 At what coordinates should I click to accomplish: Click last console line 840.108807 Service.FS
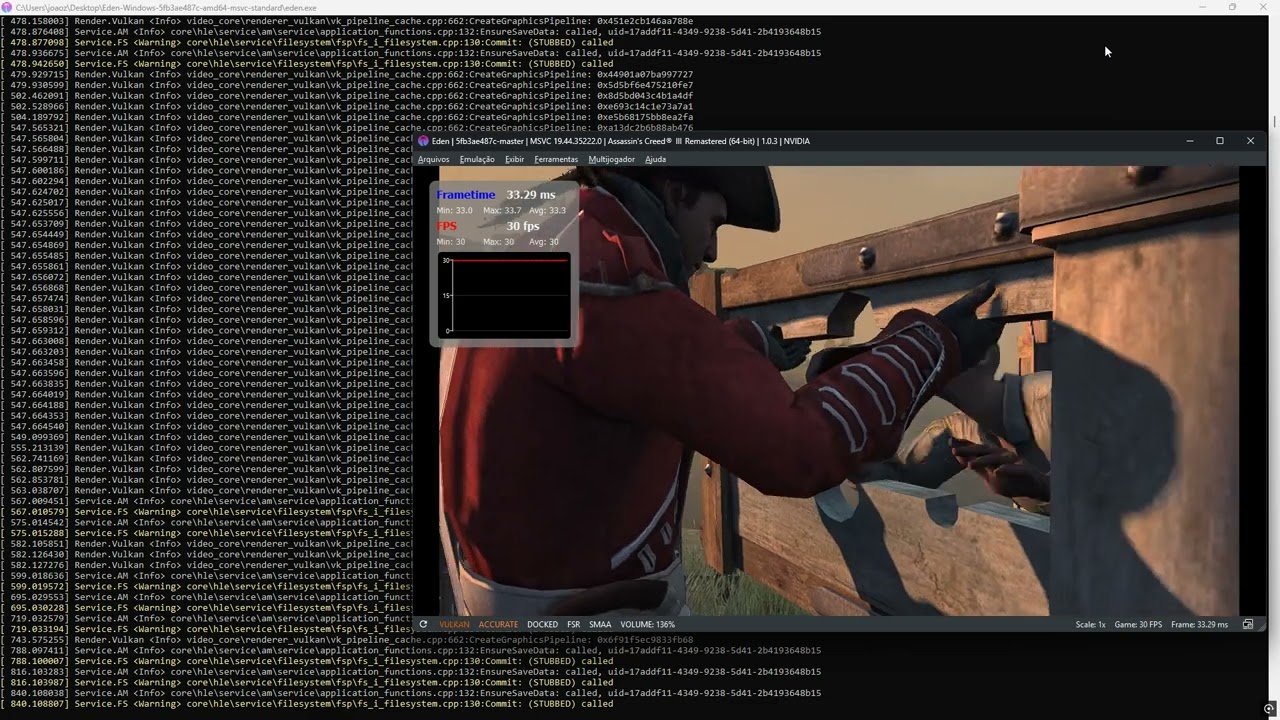(x=307, y=704)
